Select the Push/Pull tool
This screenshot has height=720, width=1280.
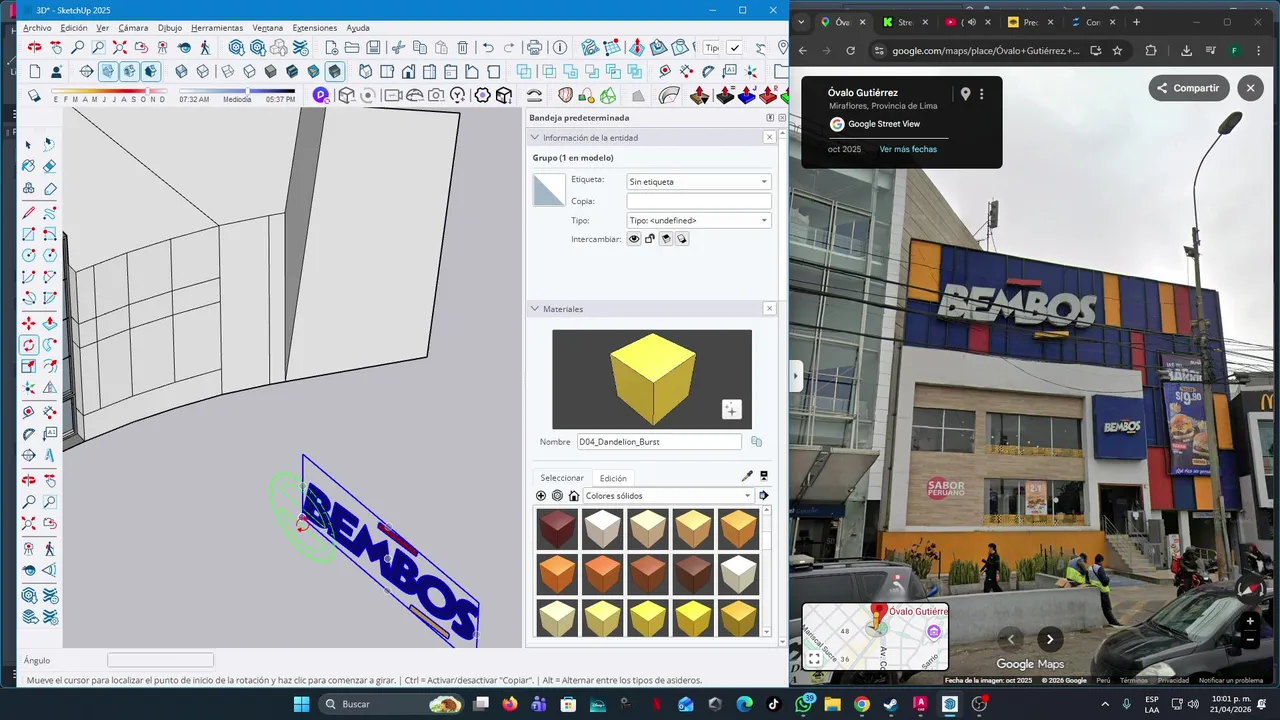coord(49,323)
